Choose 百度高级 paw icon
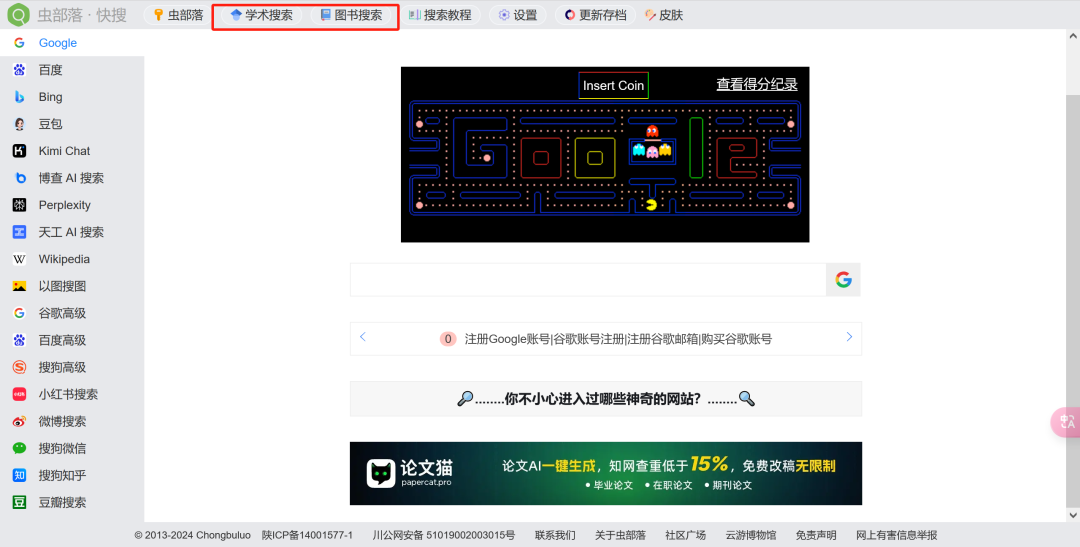The image size is (1080, 547). 19,340
